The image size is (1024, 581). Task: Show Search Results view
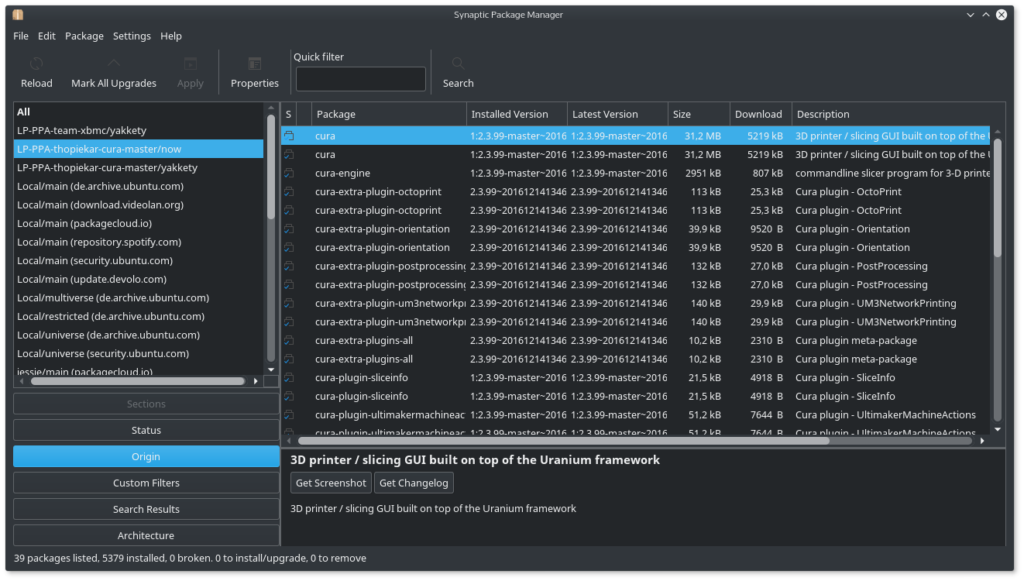pyautogui.click(x=146, y=510)
